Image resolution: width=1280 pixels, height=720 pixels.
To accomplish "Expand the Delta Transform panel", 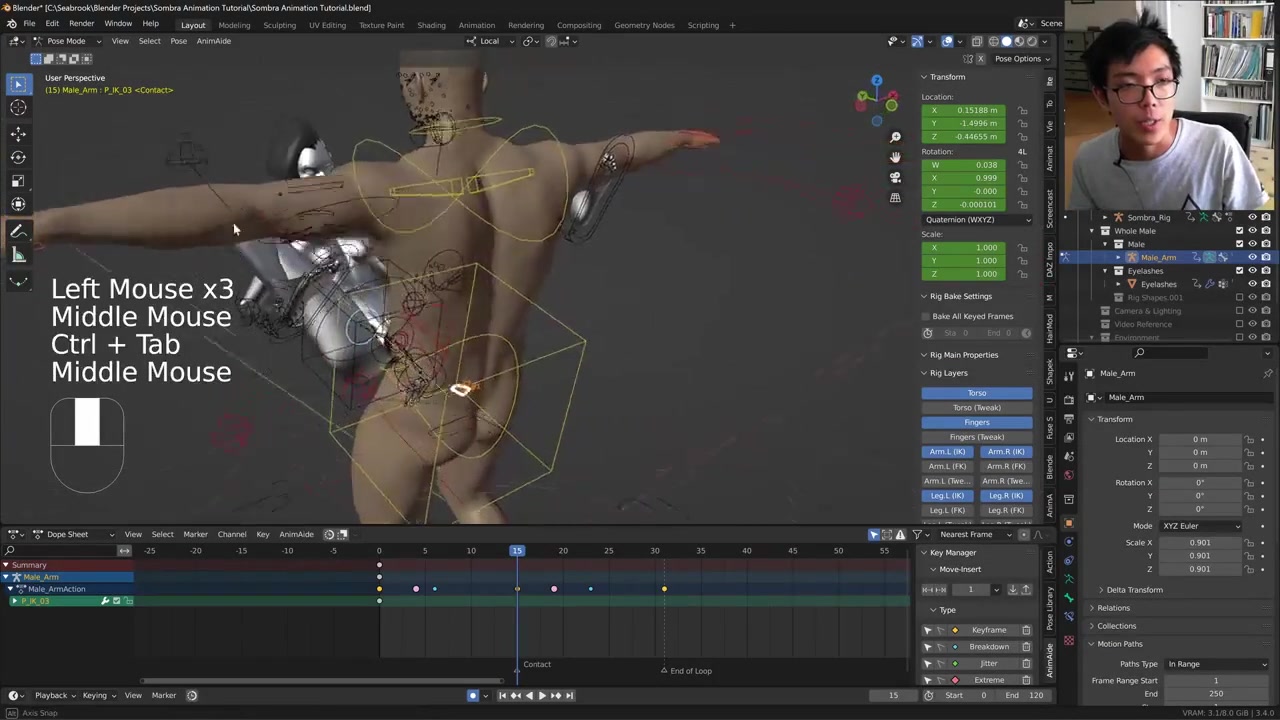I will 1134,590.
